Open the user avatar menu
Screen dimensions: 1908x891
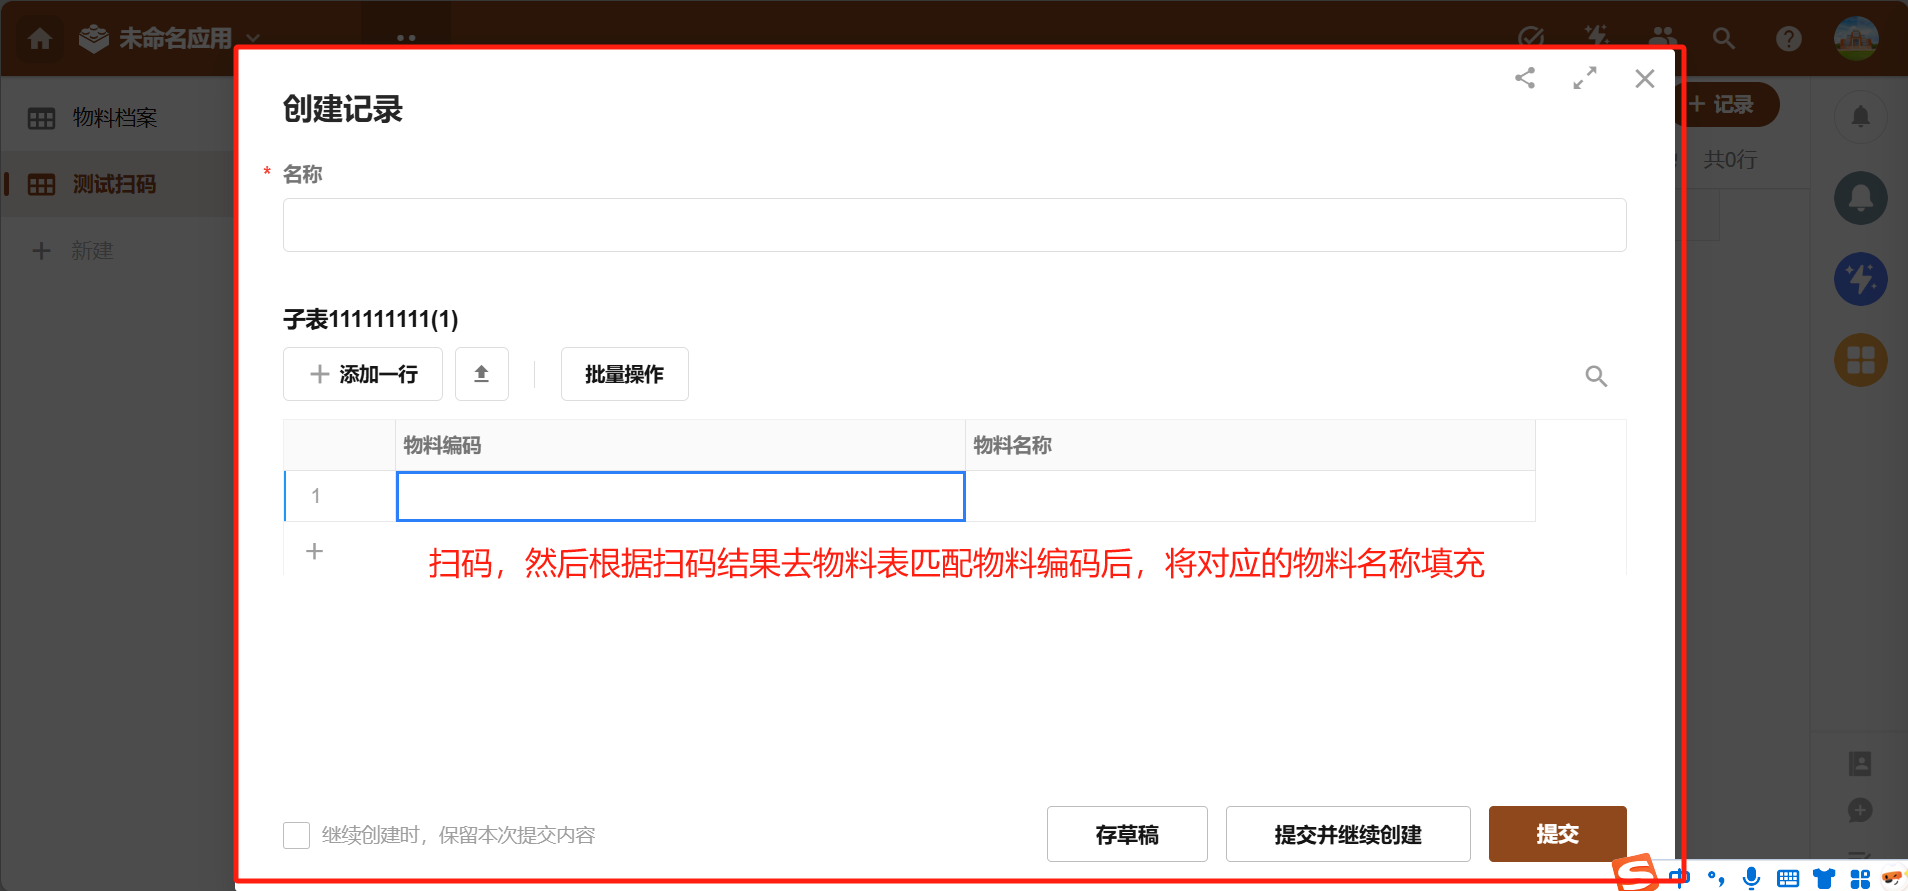1856,38
